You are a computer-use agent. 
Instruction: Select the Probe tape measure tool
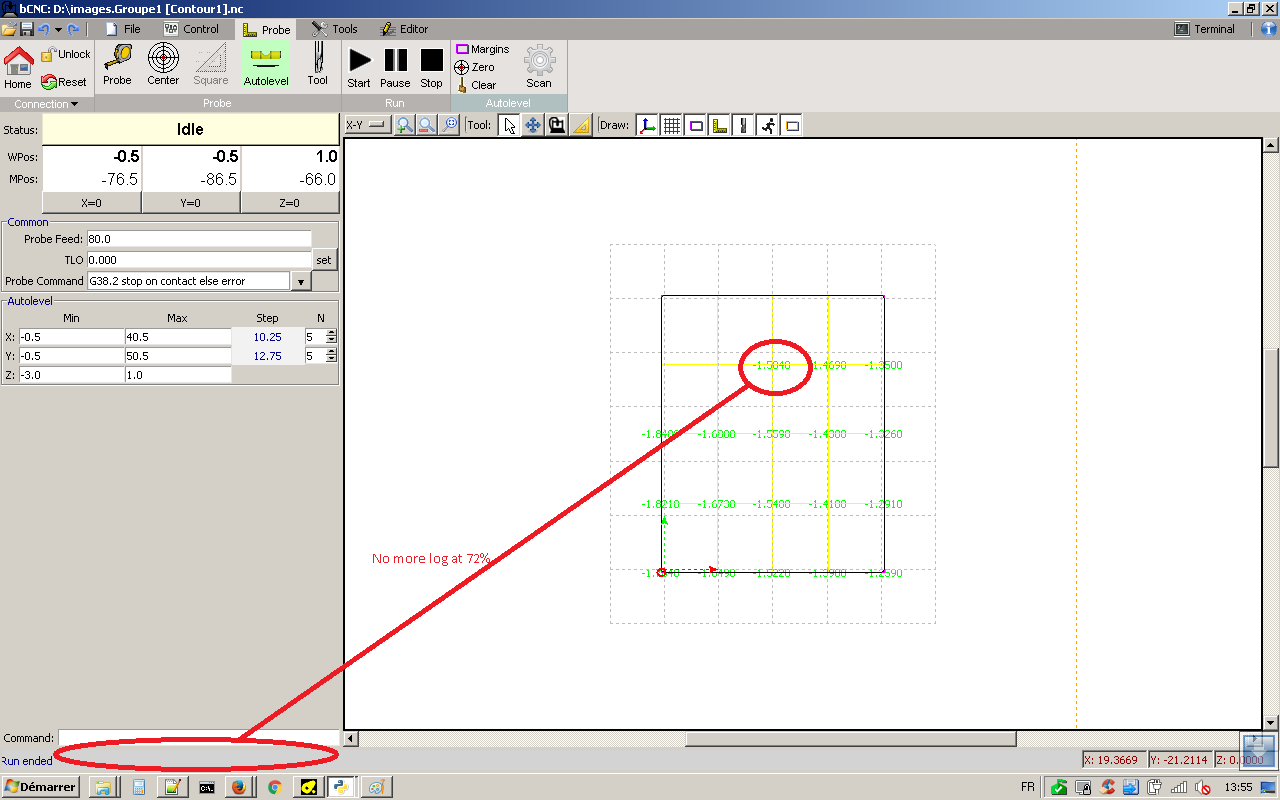(117, 65)
